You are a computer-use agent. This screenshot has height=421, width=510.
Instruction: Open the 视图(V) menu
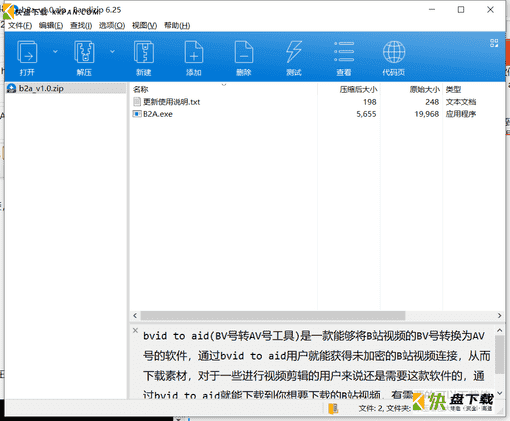point(144,26)
